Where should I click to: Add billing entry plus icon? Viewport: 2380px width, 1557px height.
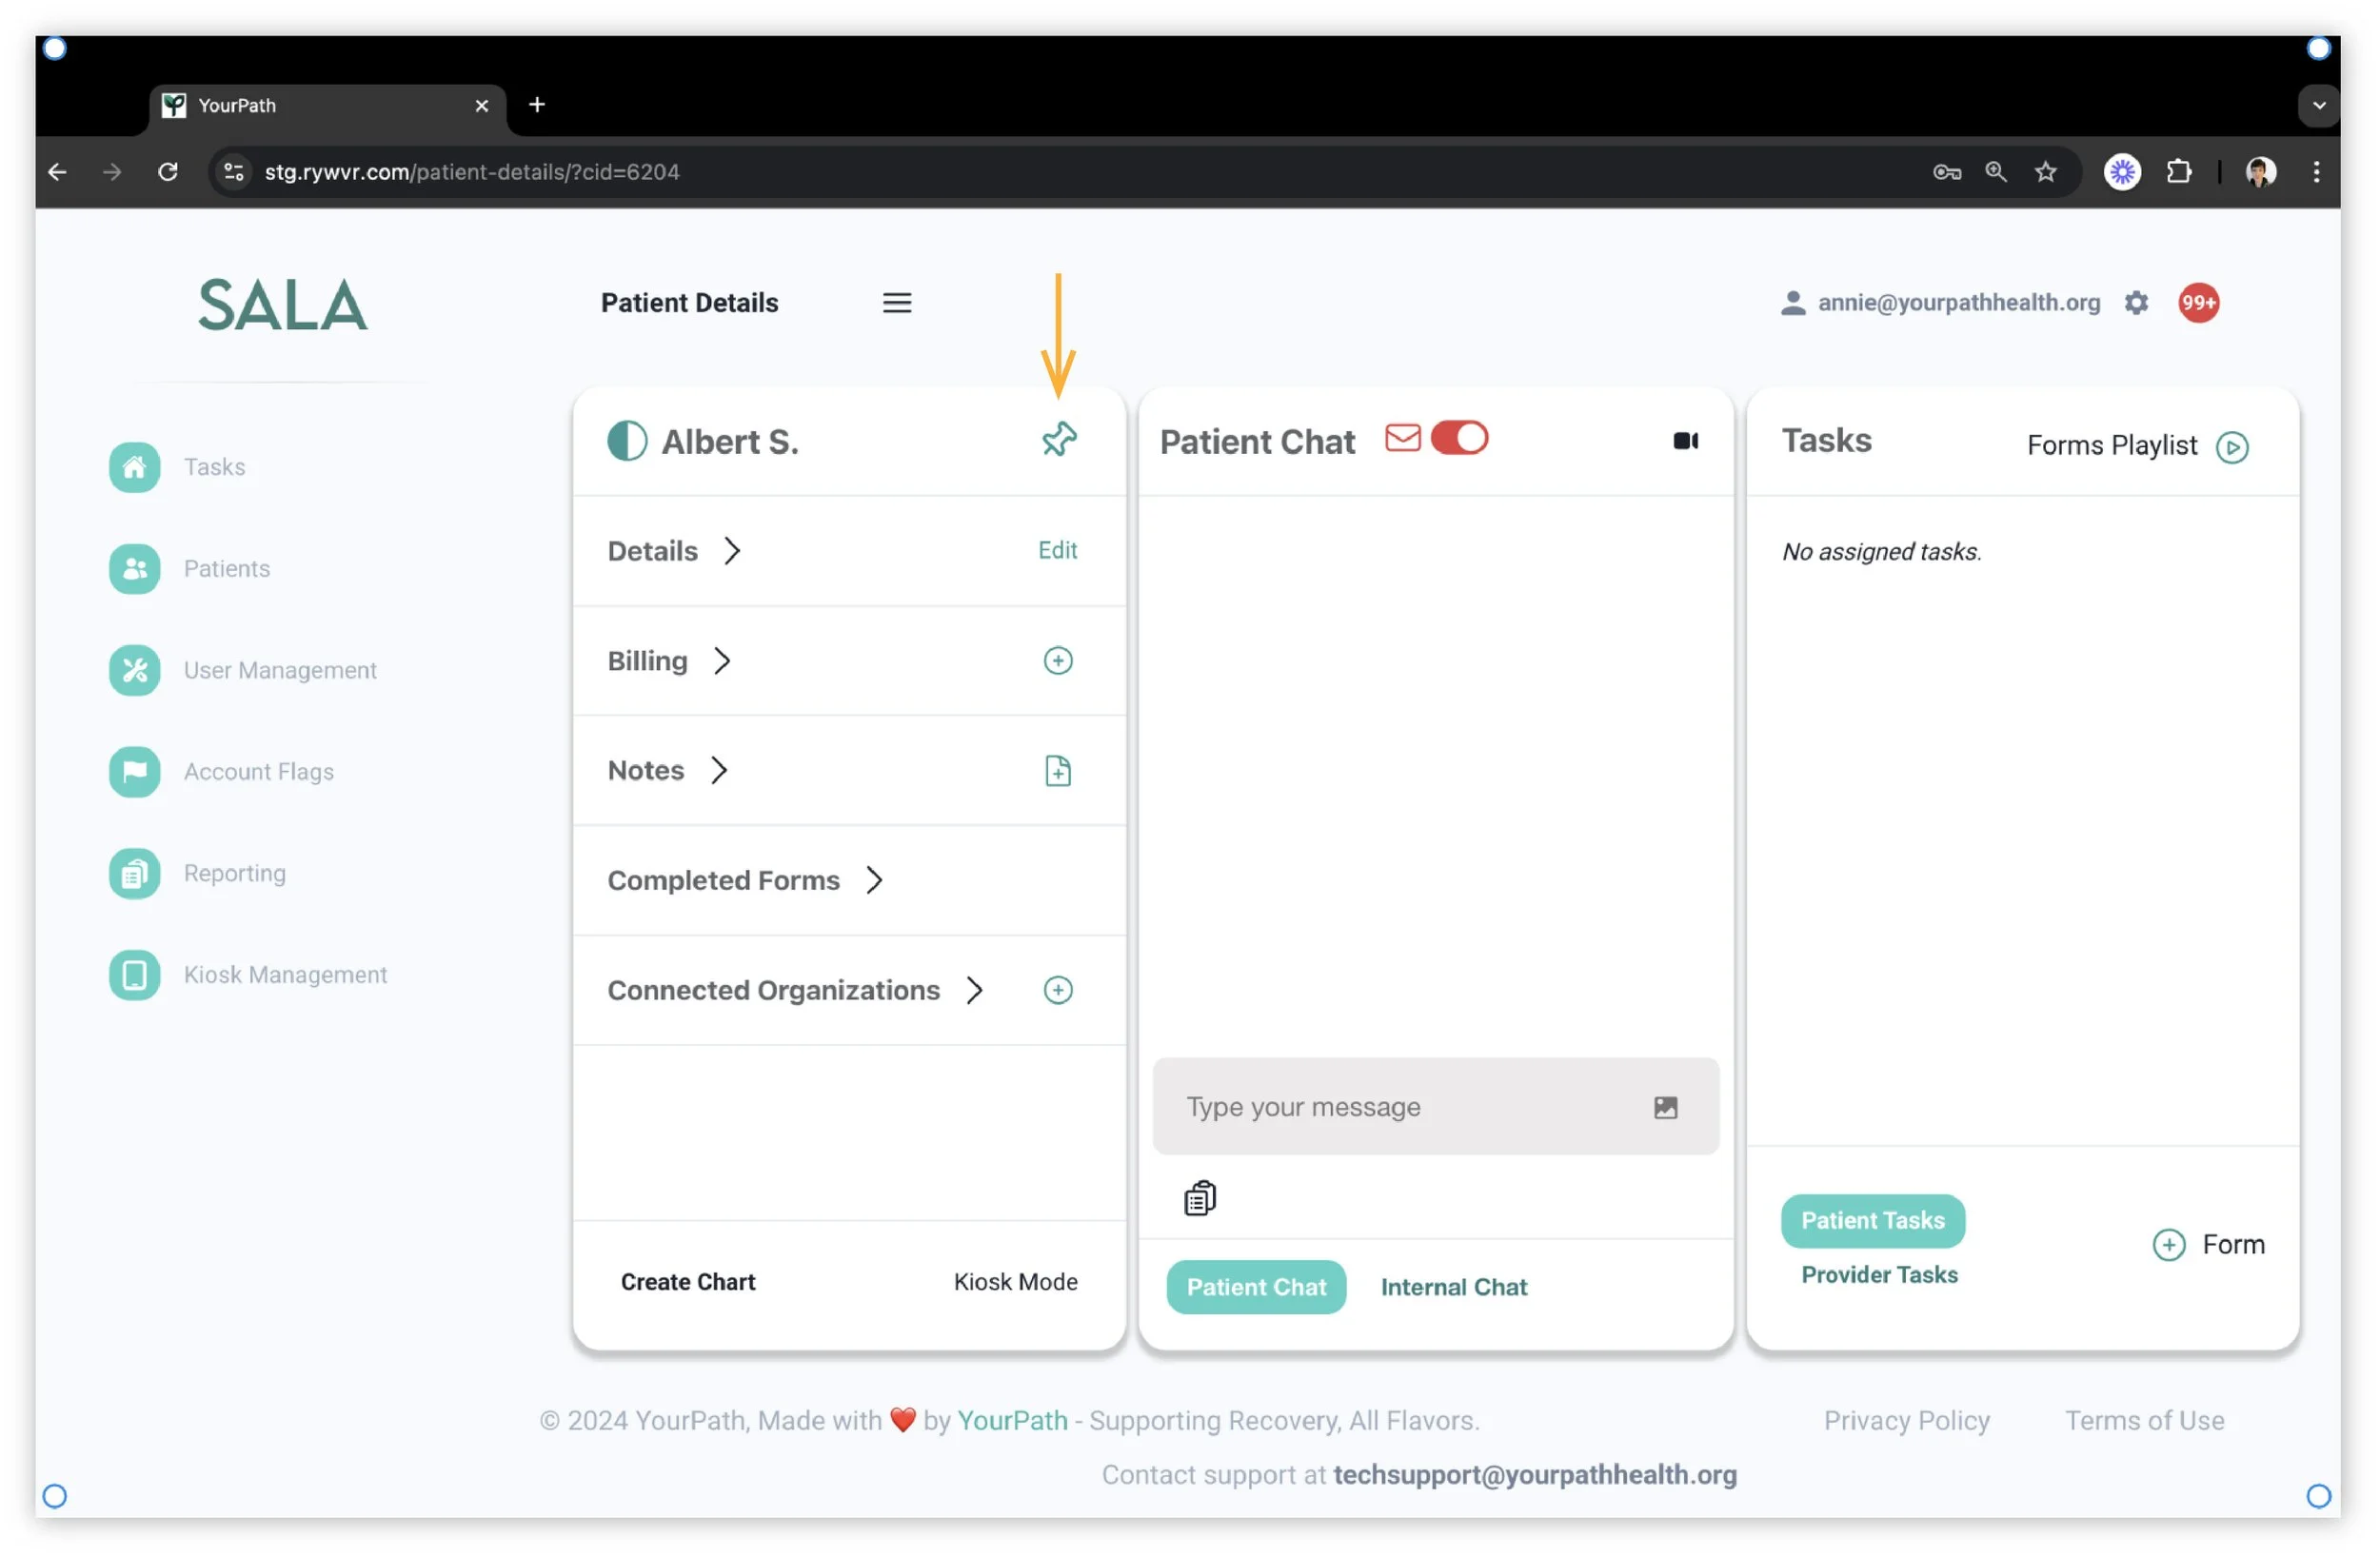[x=1057, y=661]
